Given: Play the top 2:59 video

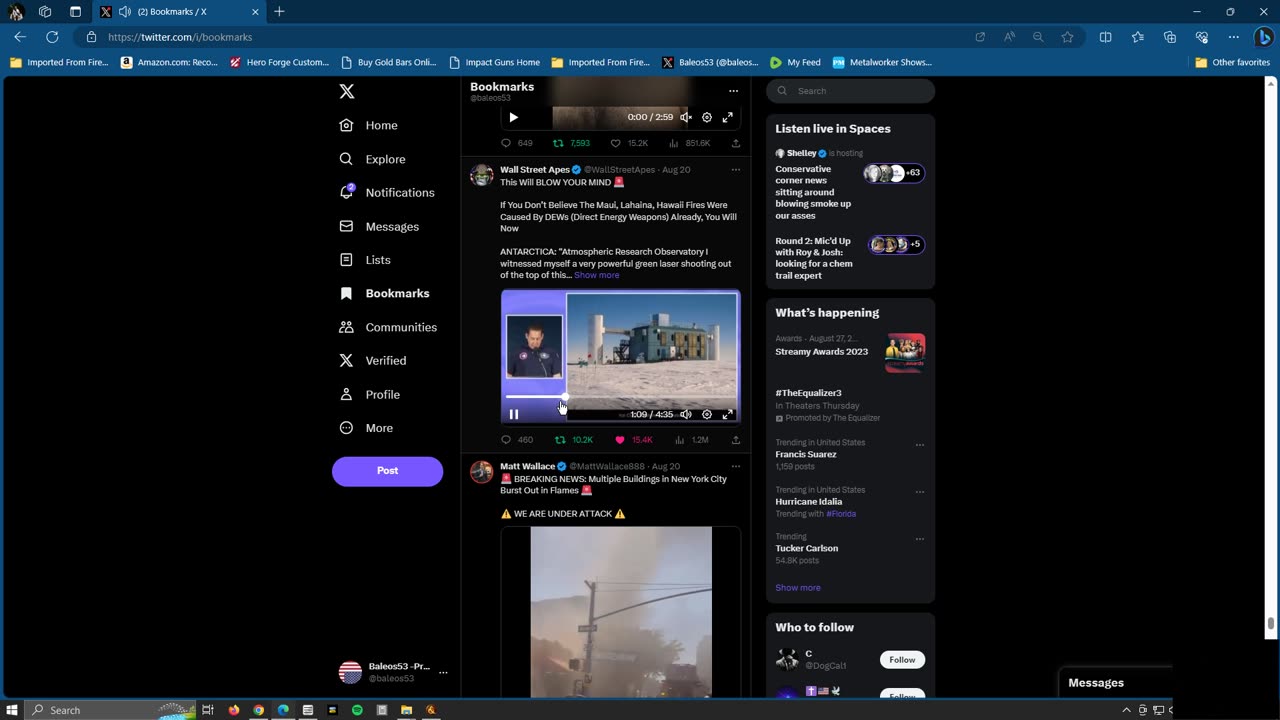Looking at the screenshot, I should point(513,117).
